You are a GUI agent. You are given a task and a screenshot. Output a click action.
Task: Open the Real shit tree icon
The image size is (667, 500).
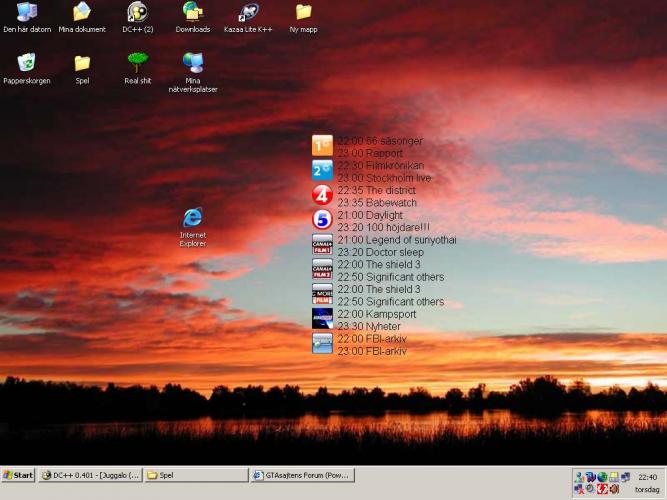[137, 64]
